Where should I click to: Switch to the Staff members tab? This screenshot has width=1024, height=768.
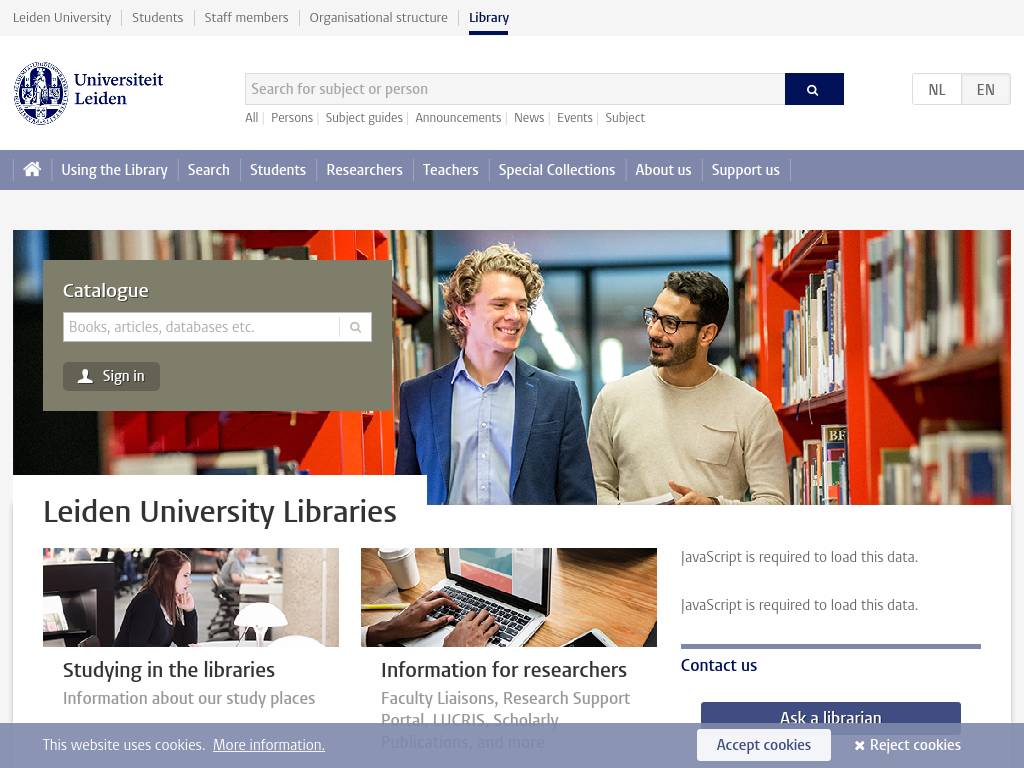tap(246, 18)
